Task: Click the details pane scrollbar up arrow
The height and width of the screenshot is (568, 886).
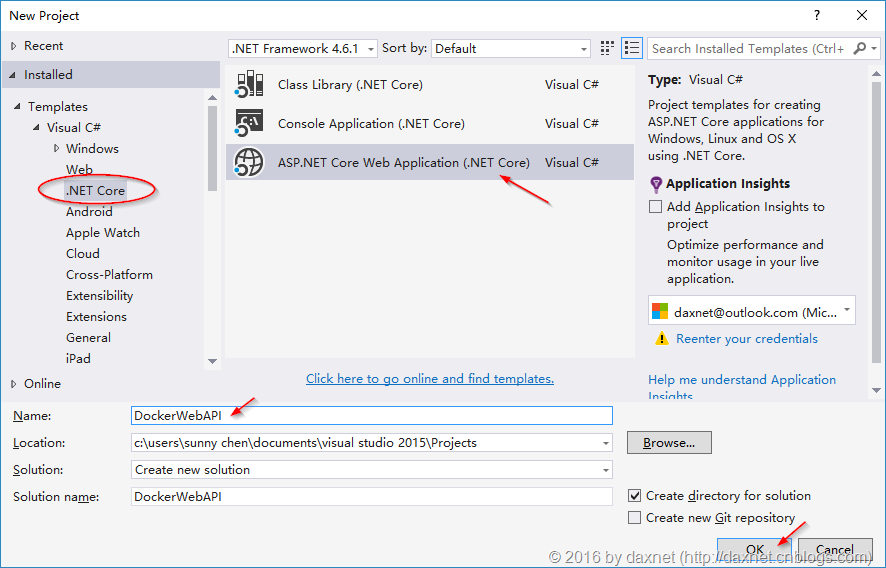Action: pyautogui.click(x=876, y=74)
